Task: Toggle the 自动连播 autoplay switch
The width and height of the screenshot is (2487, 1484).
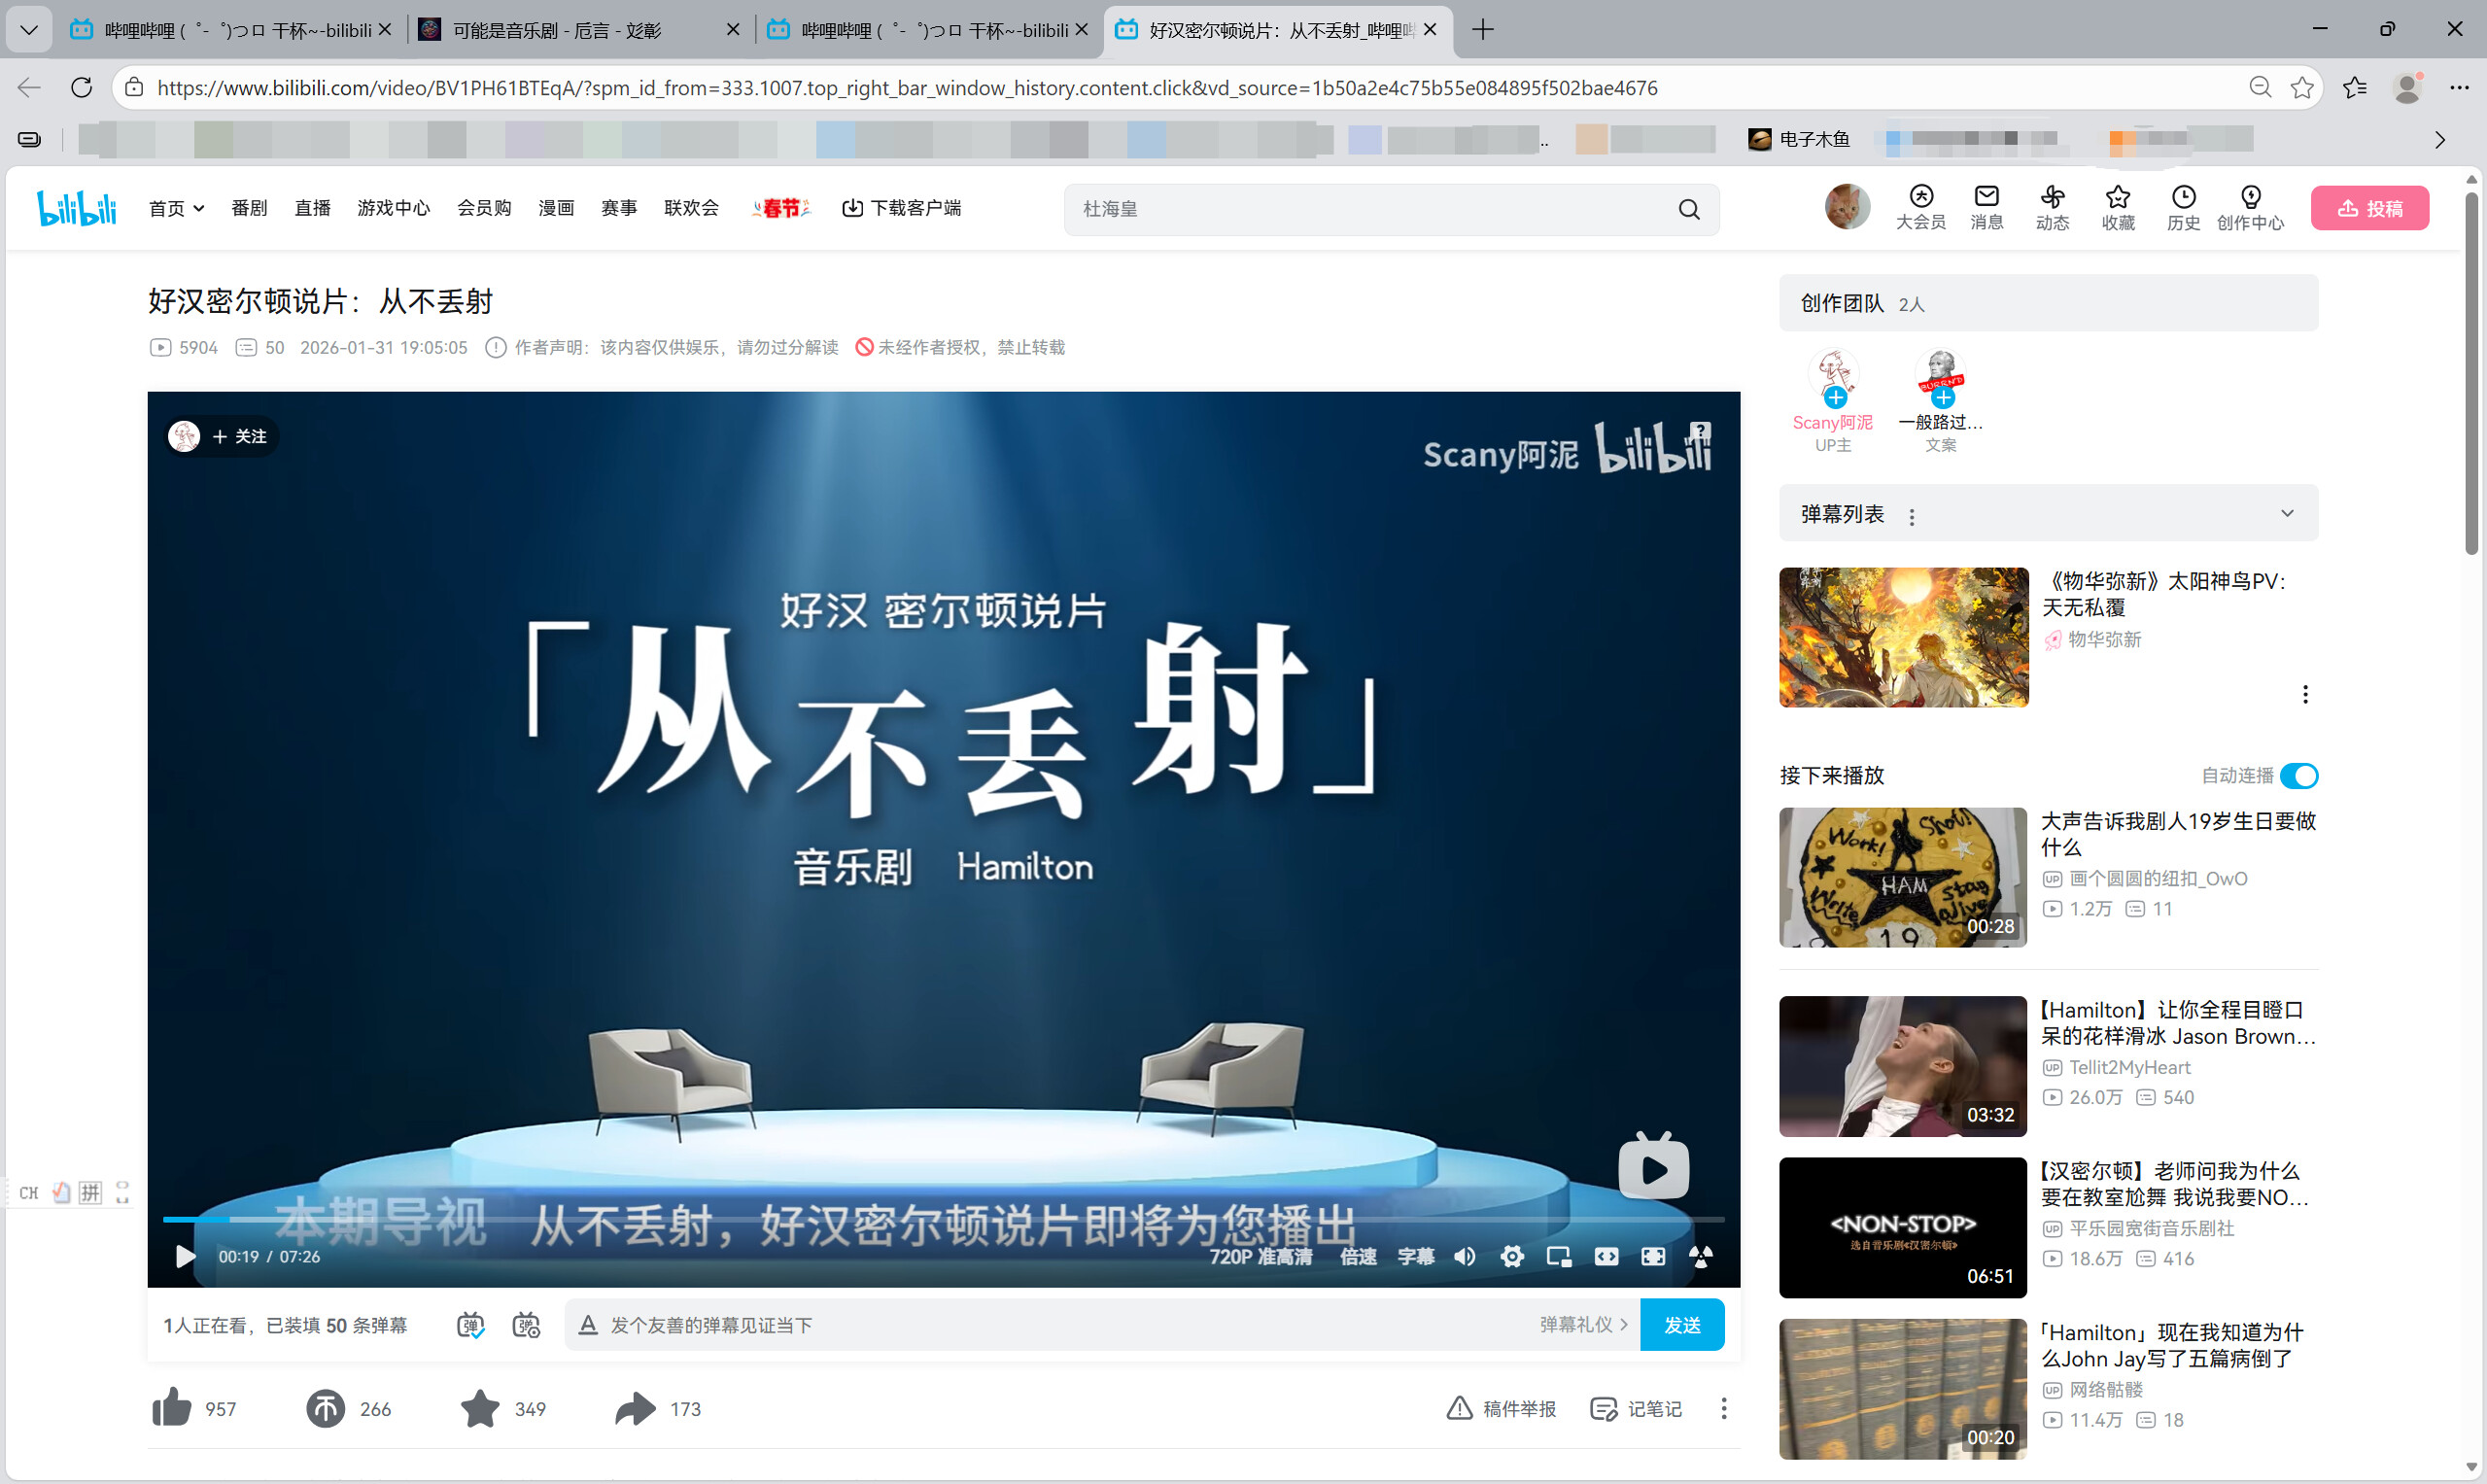Action: pyautogui.click(x=2298, y=775)
